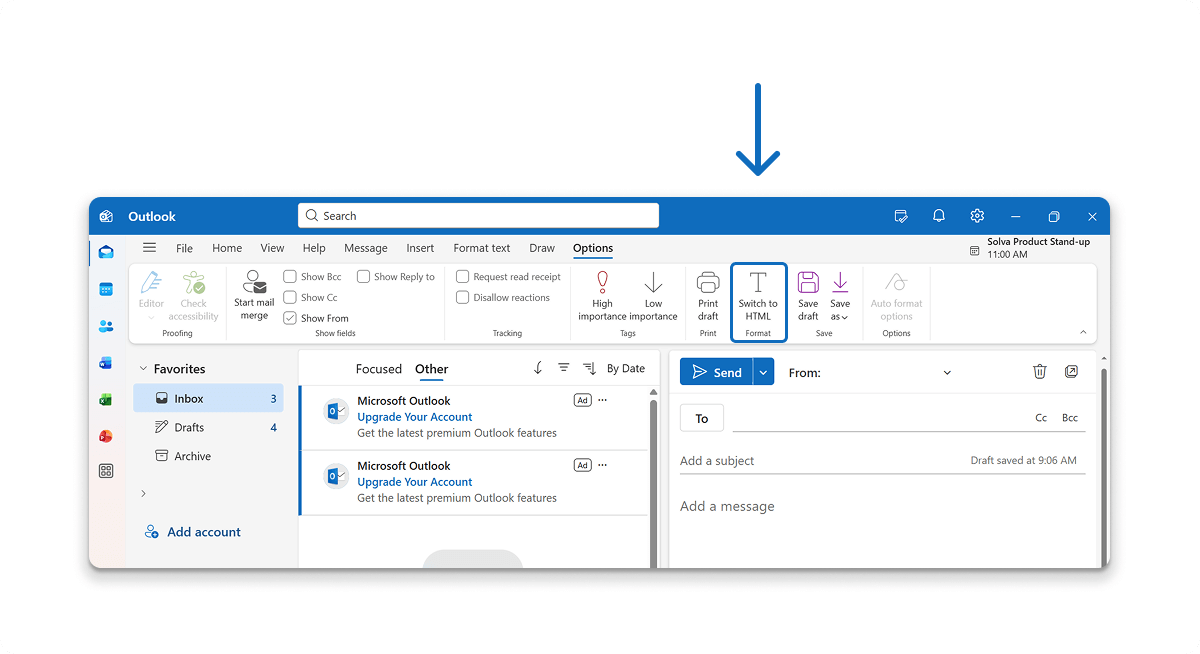Tick the Request read receipt checkbox
This screenshot has width=1200, height=654.
(463, 277)
